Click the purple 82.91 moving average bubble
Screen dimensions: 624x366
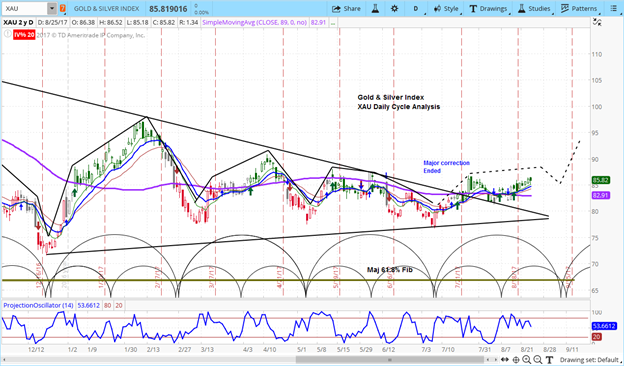[x=601, y=195]
